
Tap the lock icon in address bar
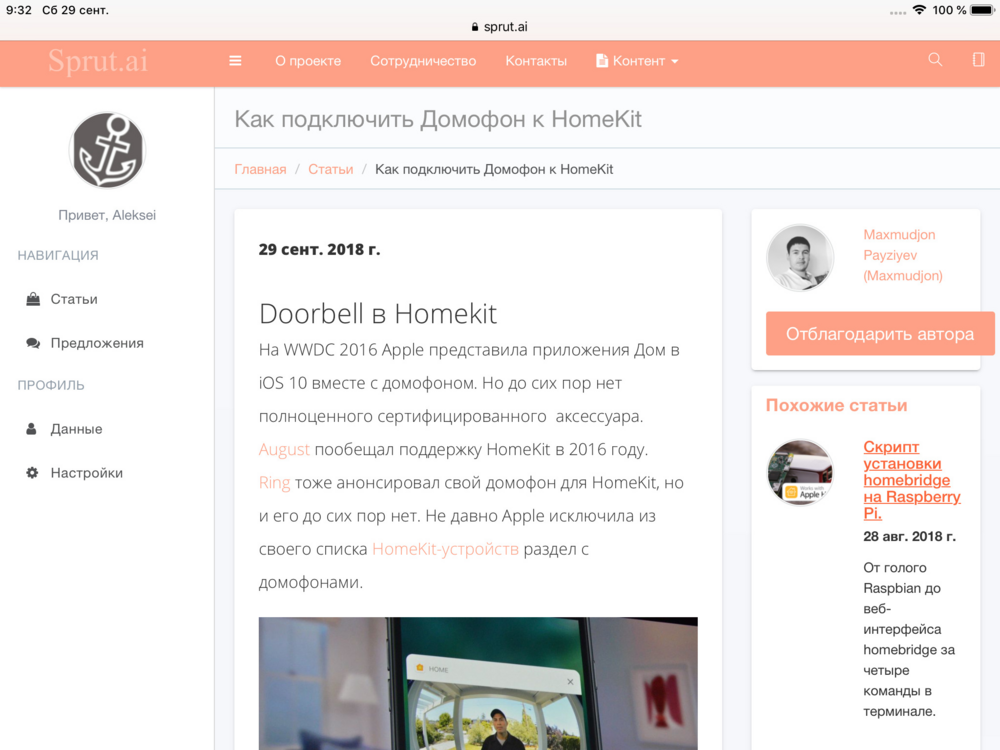click(474, 27)
